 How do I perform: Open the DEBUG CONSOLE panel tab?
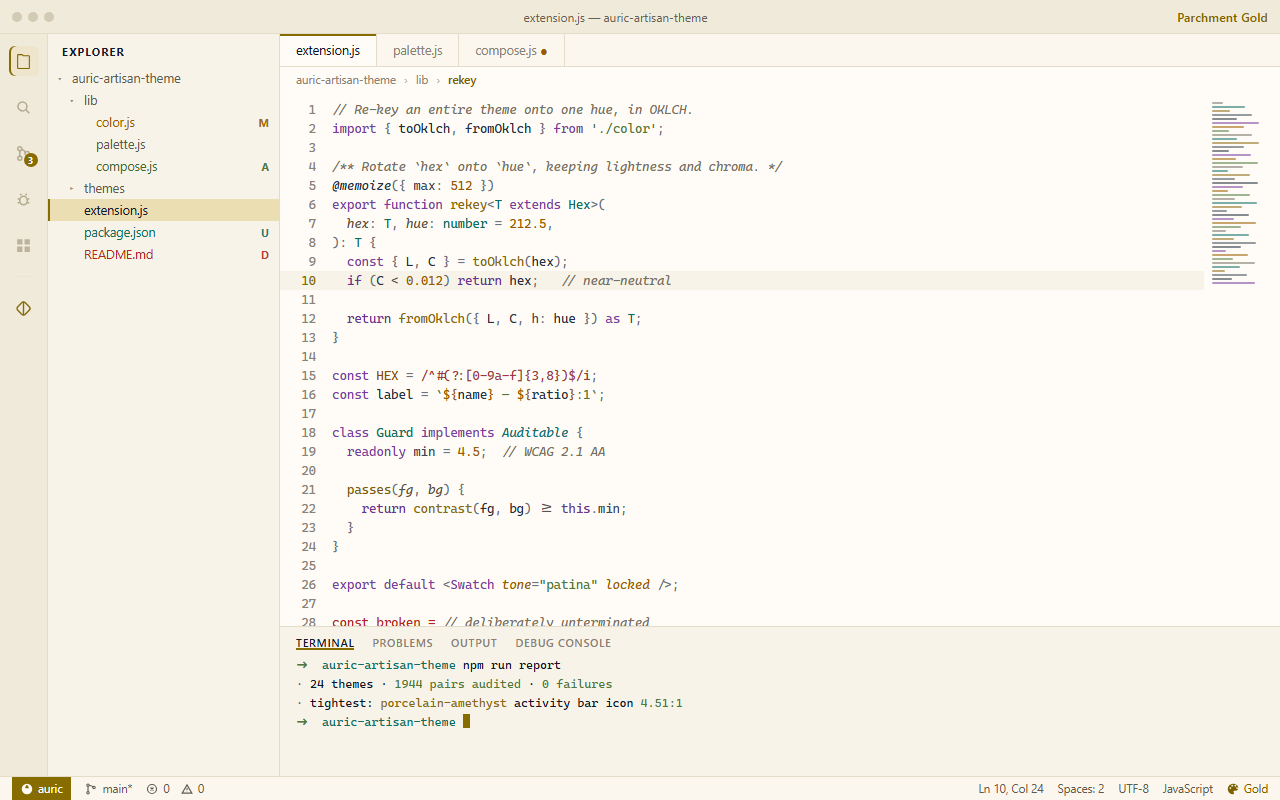(x=563, y=643)
